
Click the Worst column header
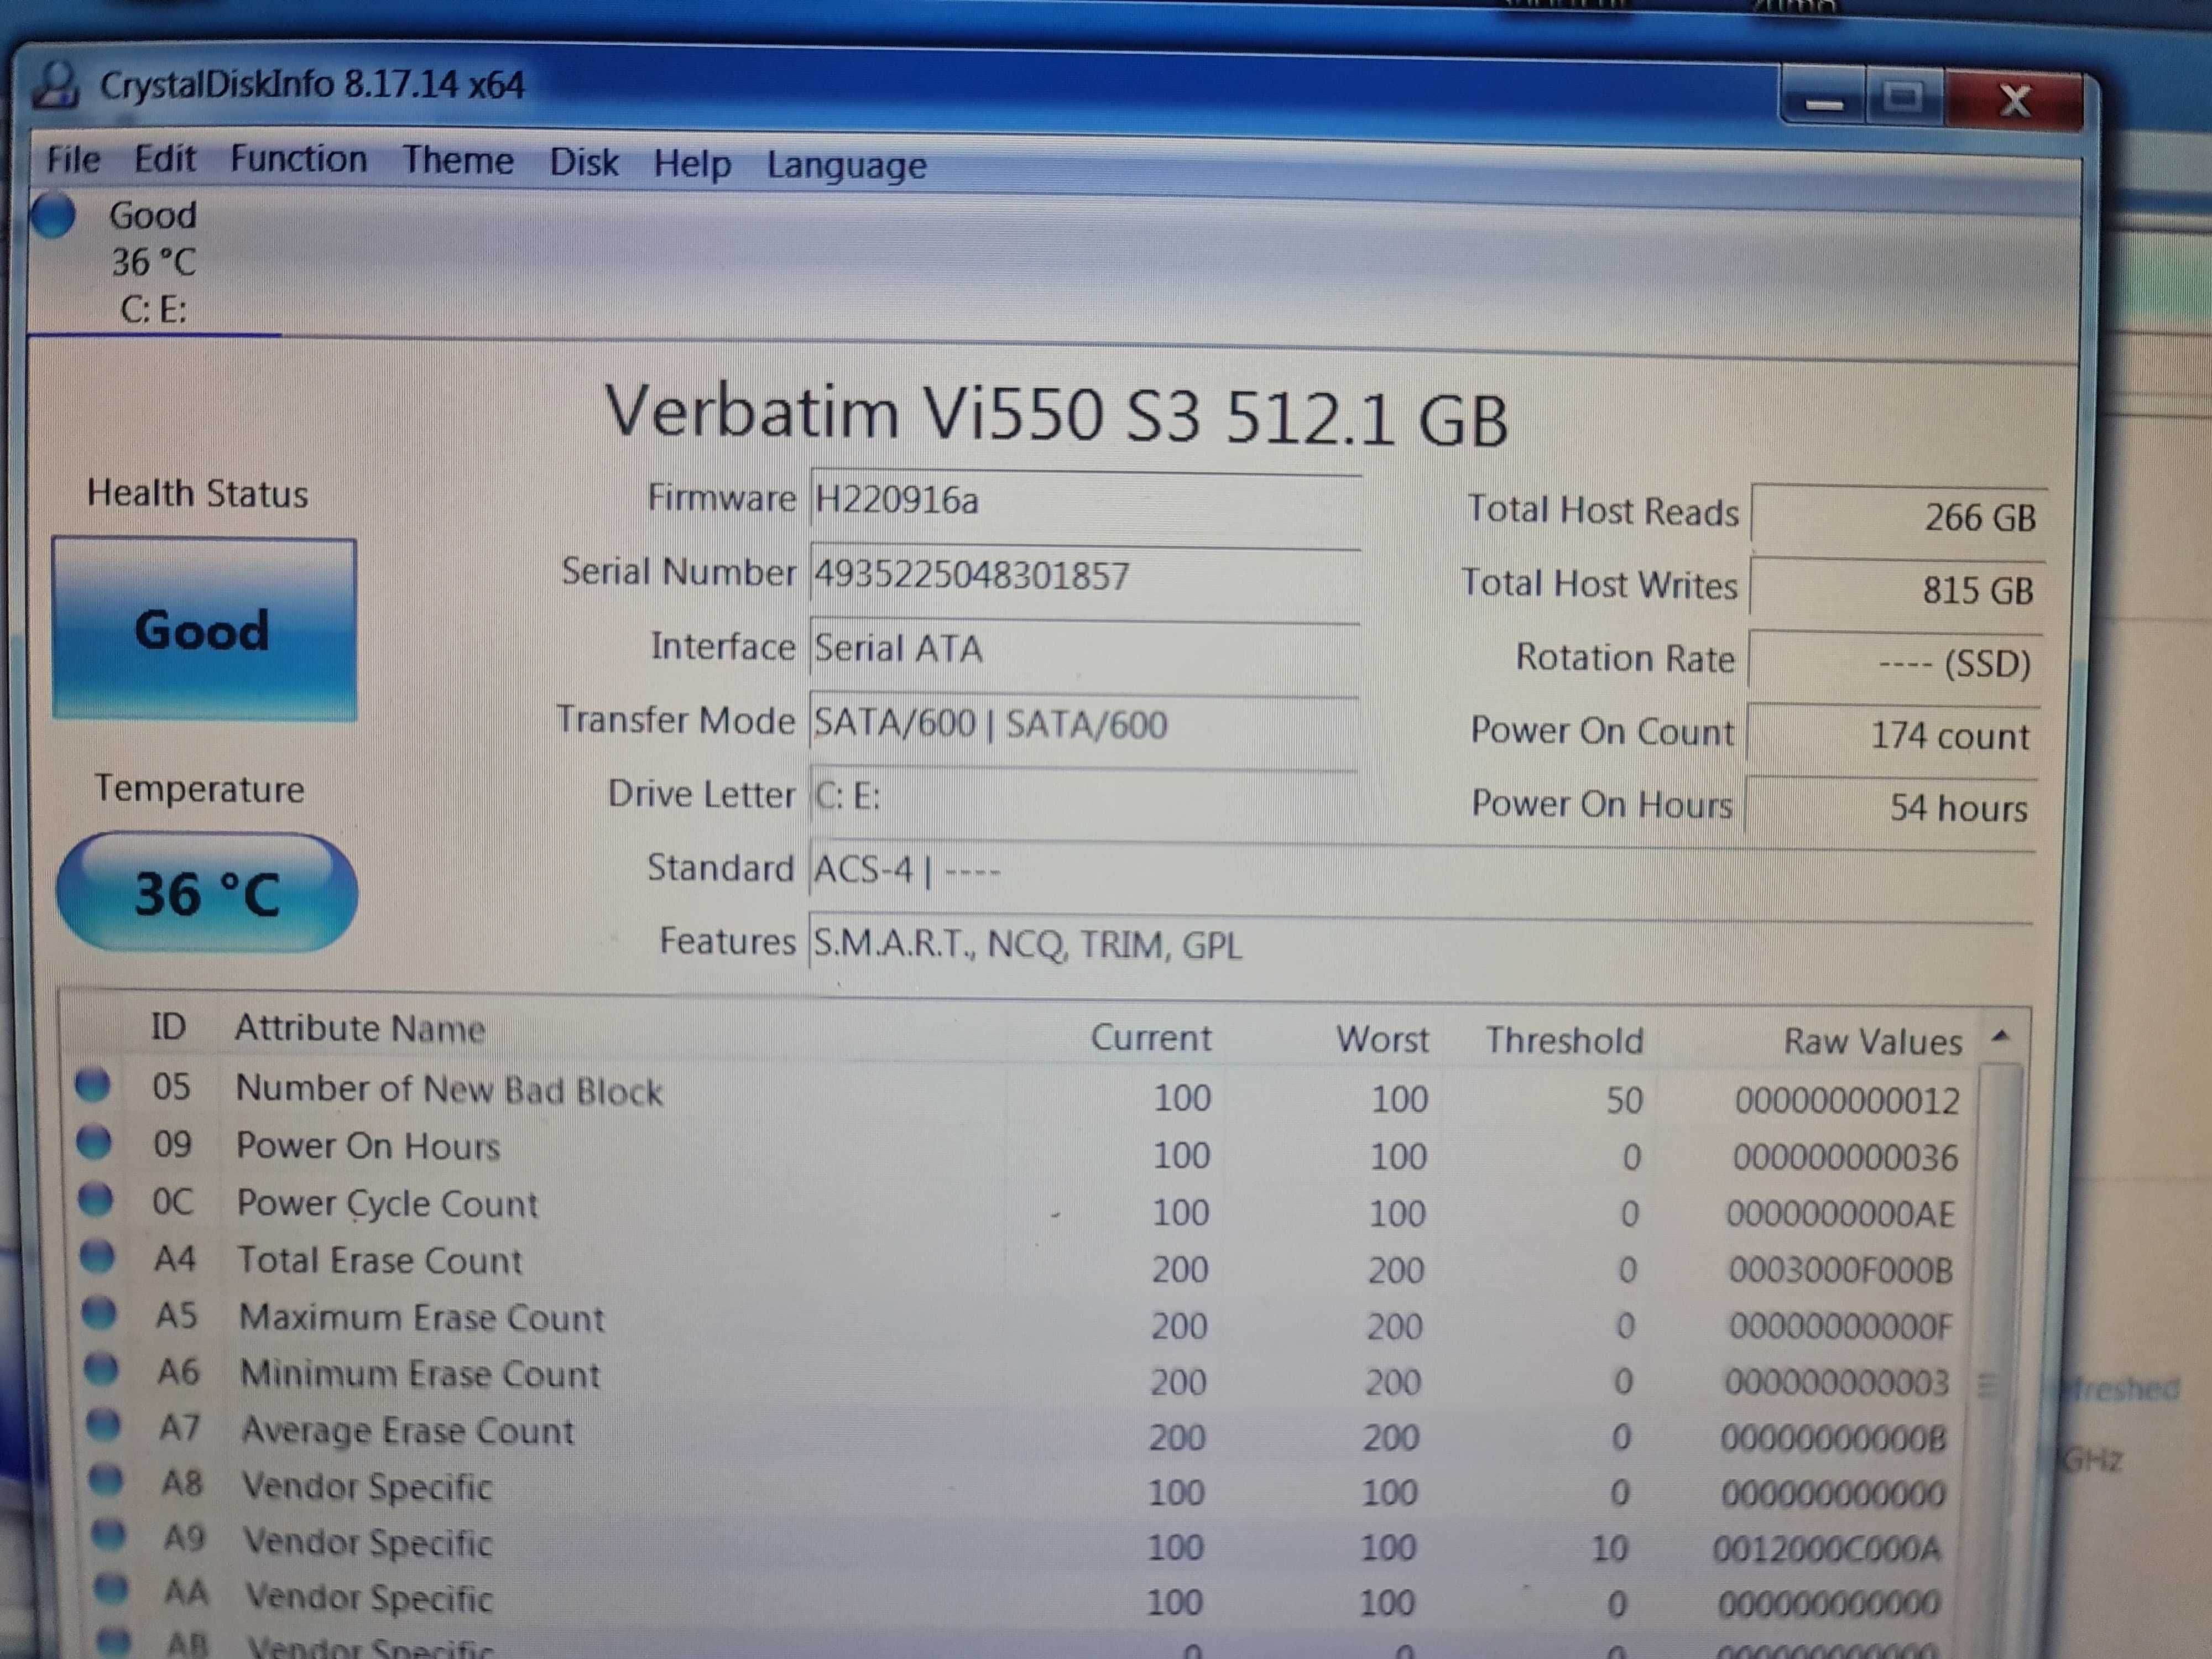pos(1382,1039)
